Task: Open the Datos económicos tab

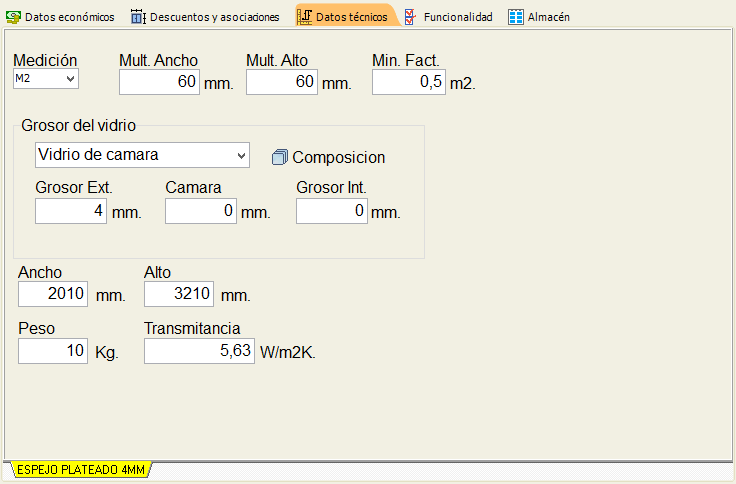Action: (x=60, y=17)
